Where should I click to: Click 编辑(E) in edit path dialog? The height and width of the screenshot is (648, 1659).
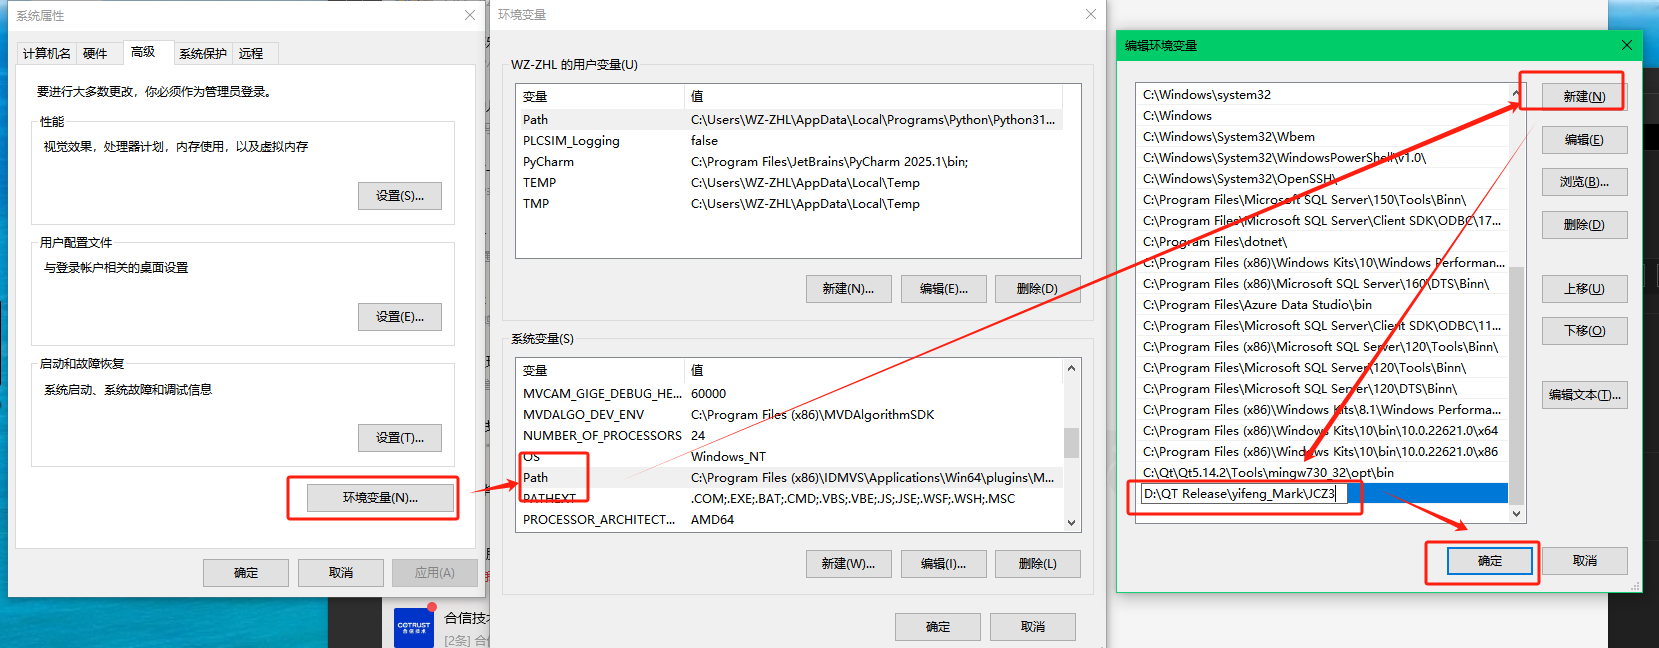1584,140
